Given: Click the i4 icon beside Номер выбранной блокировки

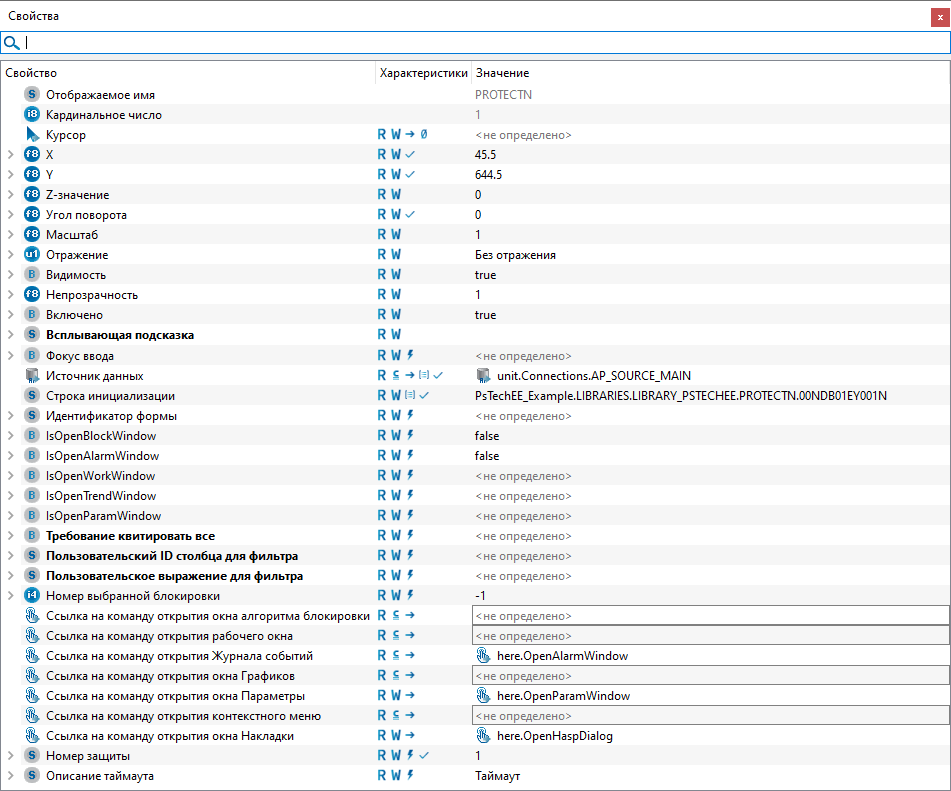Looking at the screenshot, I should click(x=32, y=596).
